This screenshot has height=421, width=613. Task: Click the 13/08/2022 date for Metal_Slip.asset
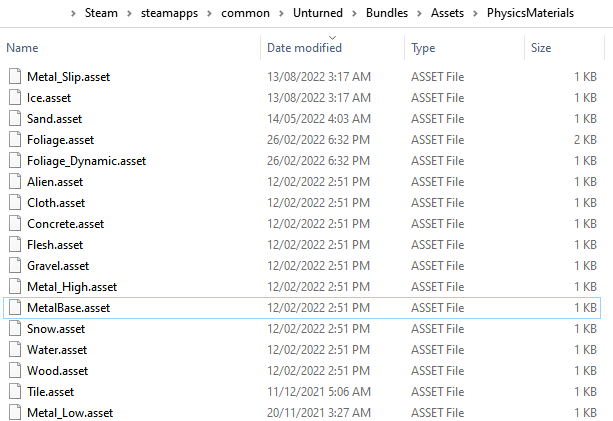319,77
